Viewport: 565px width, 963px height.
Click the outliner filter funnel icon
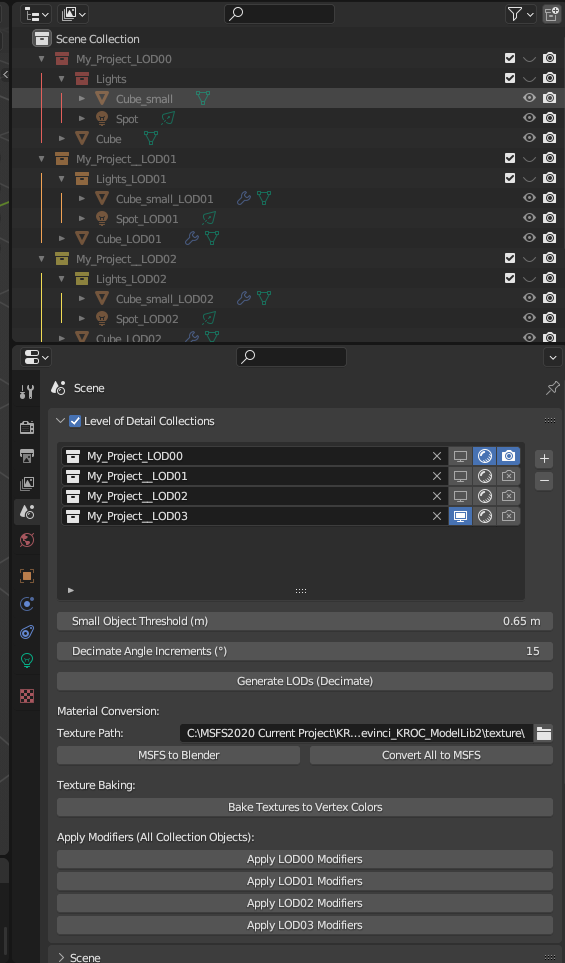pyautogui.click(x=520, y=14)
